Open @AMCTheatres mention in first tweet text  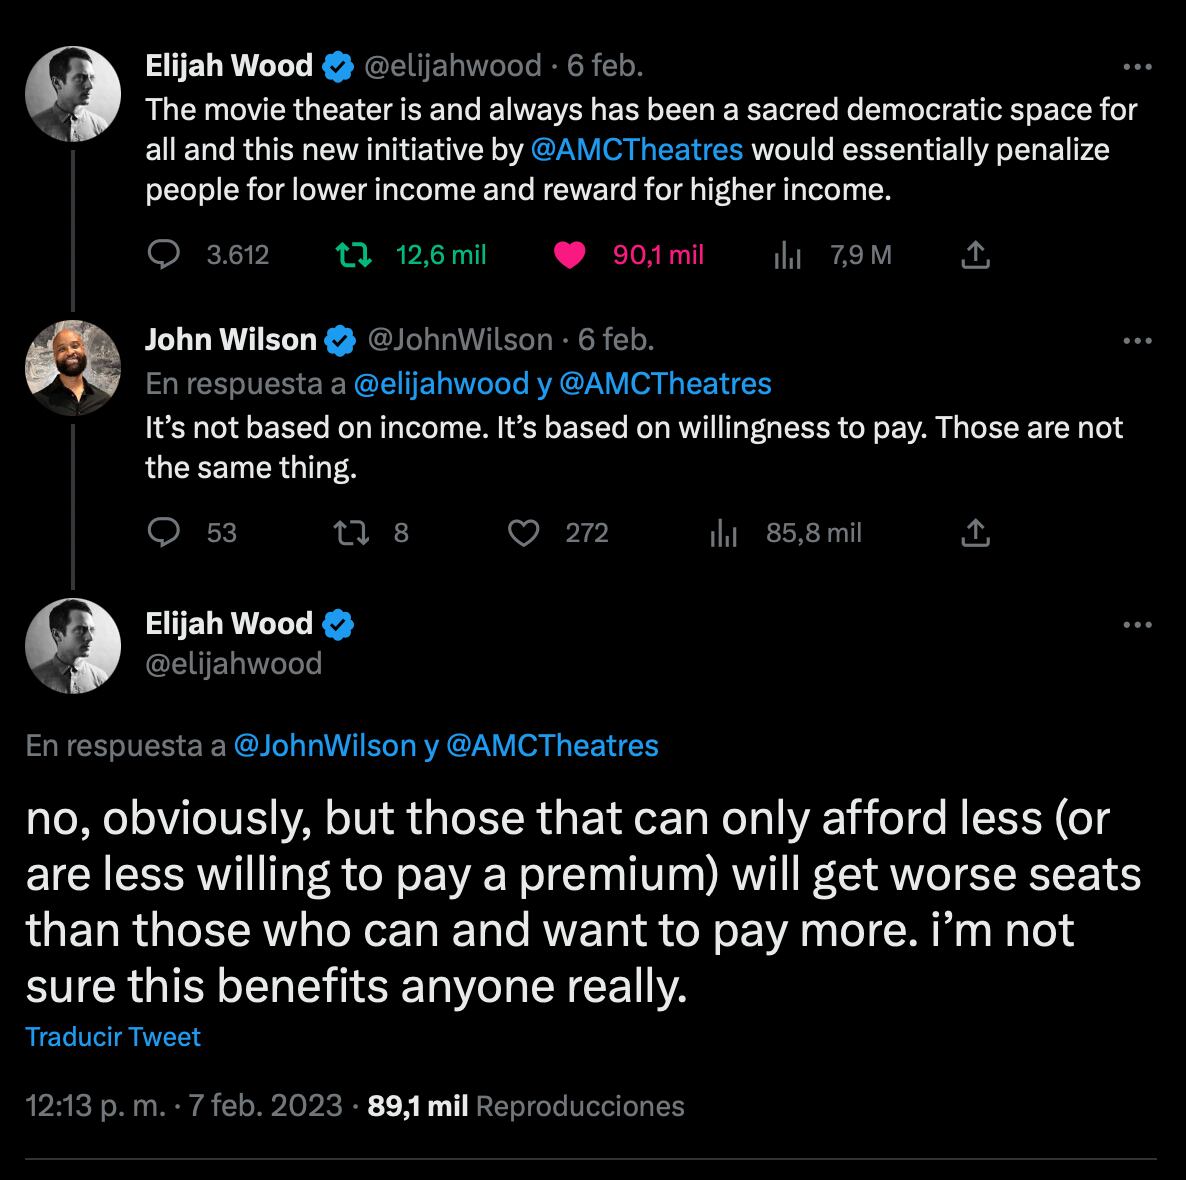[x=636, y=149]
